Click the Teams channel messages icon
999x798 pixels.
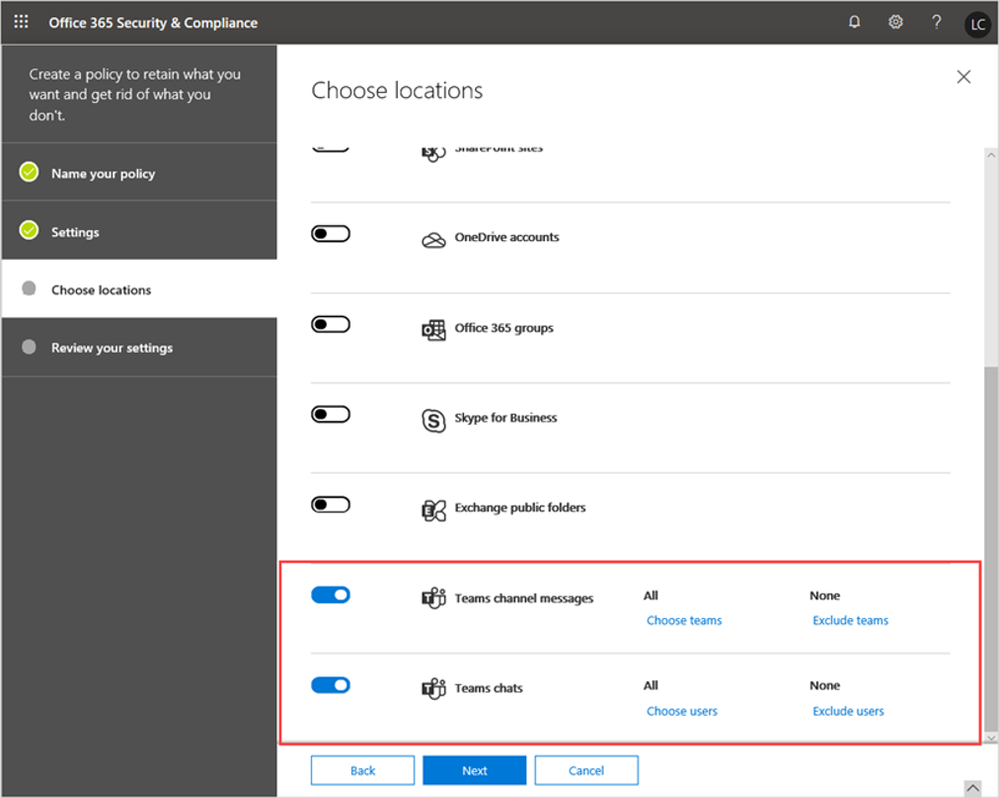point(434,599)
